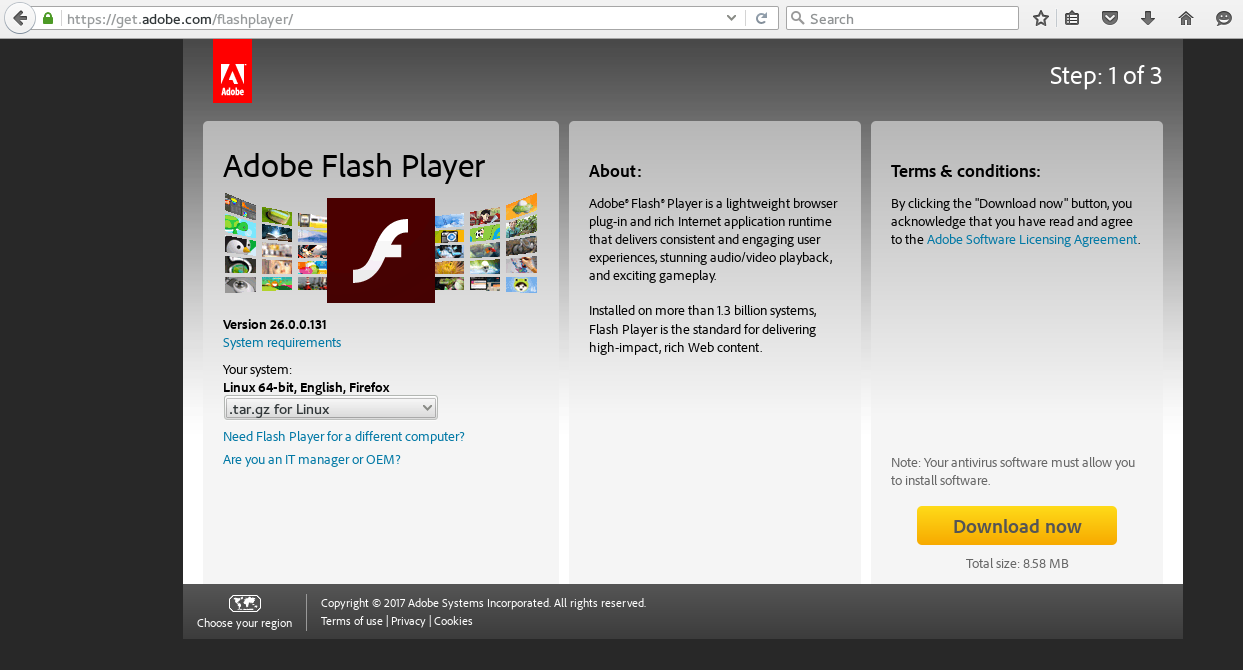The image size is (1243, 670).
Task: Open the Terms of use footer link
Action: tap(352, 621)
